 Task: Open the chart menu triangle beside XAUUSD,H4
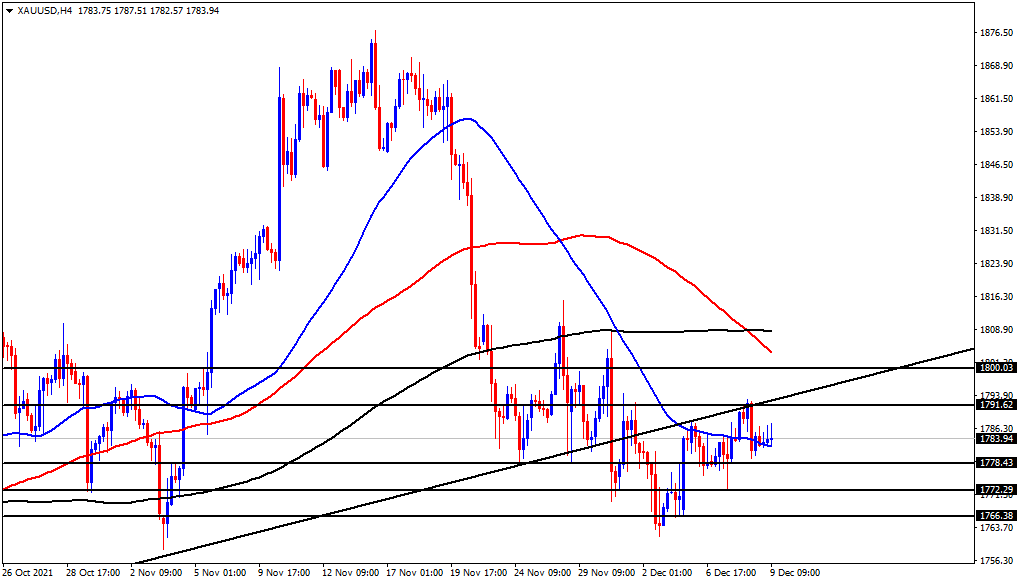tap(9, 11)
